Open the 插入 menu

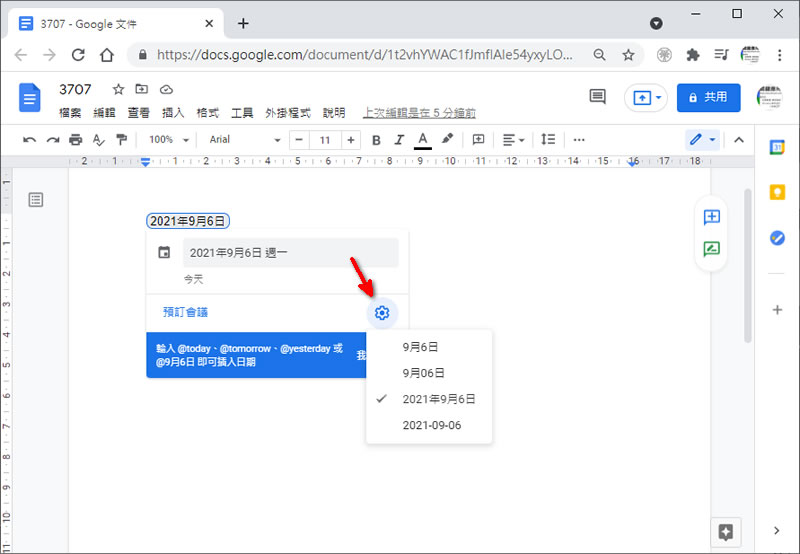[173, 113]
